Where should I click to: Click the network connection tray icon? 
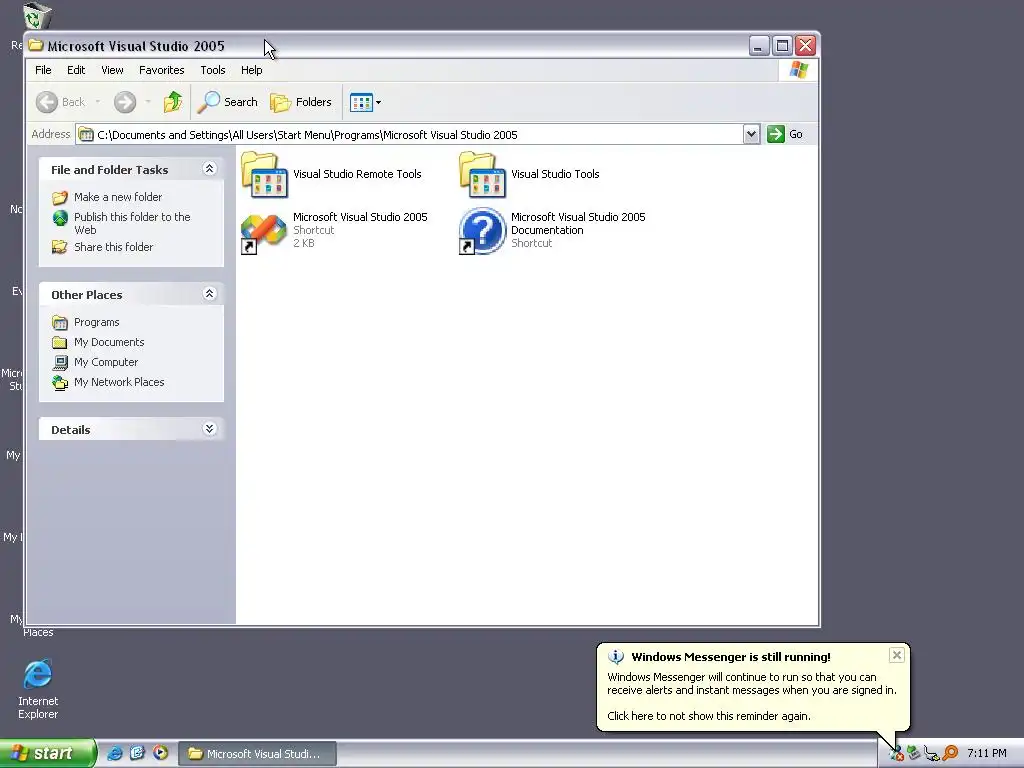(x=932, y=754)
